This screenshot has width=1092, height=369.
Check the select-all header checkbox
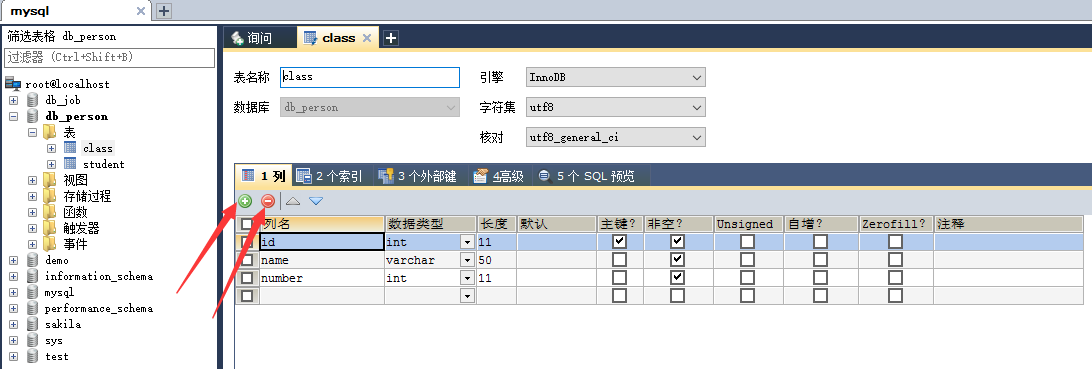tap(247, 223)
